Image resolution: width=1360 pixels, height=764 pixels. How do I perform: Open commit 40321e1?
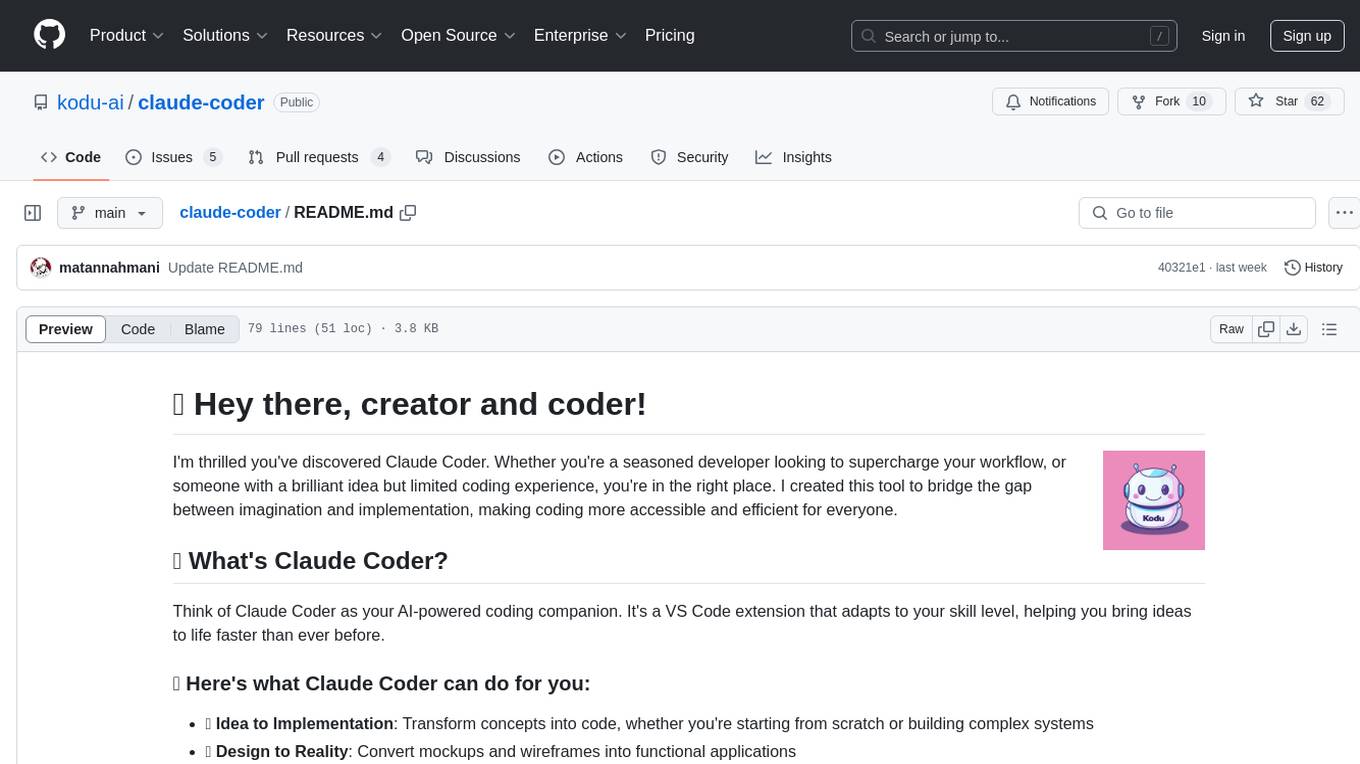click(x=1181, y=268)
